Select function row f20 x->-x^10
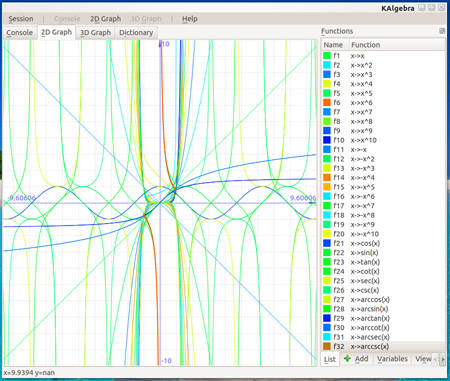The image size is (450, 381). pos(383,234)
